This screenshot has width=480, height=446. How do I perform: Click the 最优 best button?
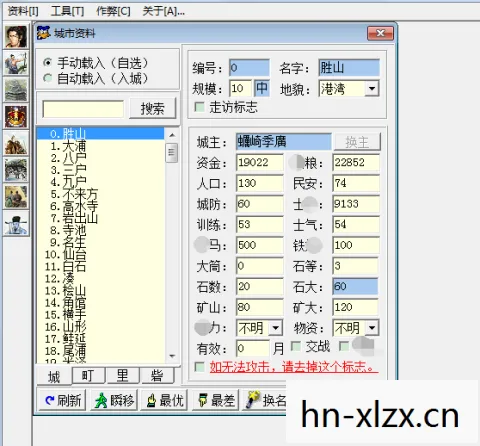pyautogui.click(x=164, y=400)
